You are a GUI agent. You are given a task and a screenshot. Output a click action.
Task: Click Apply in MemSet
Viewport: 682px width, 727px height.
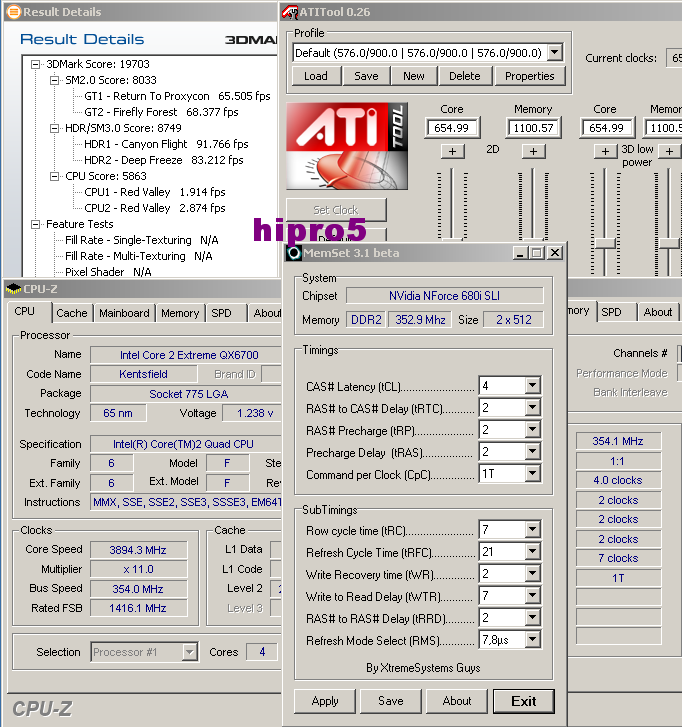pos(325,701)
